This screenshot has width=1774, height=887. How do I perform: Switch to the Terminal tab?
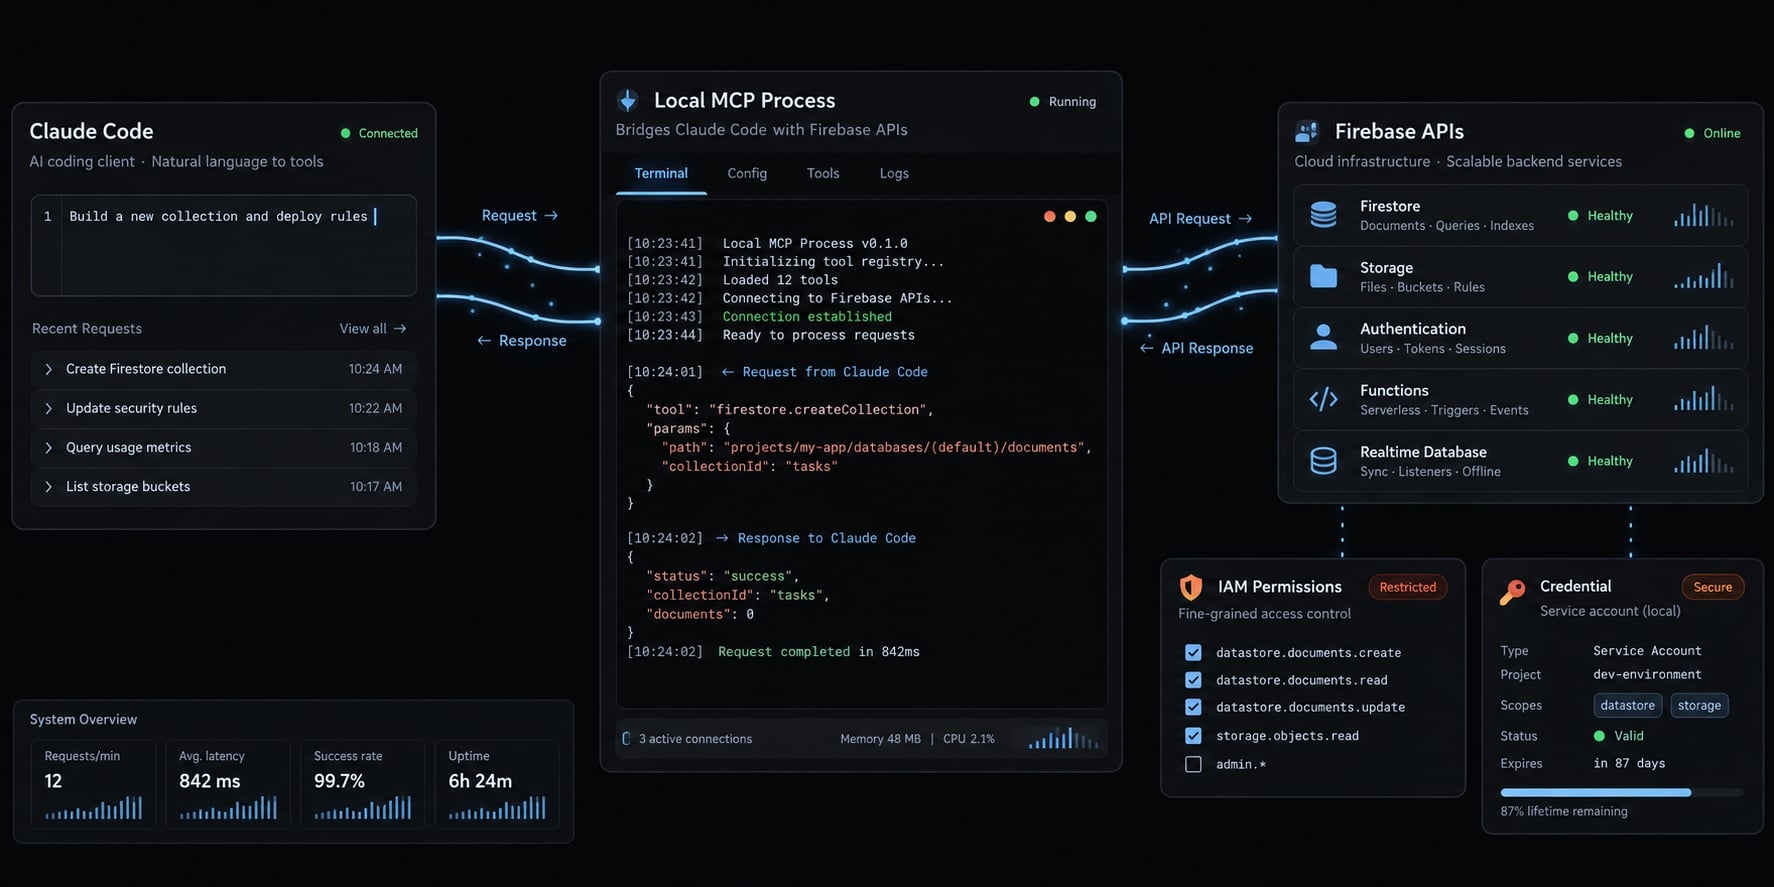661,173
